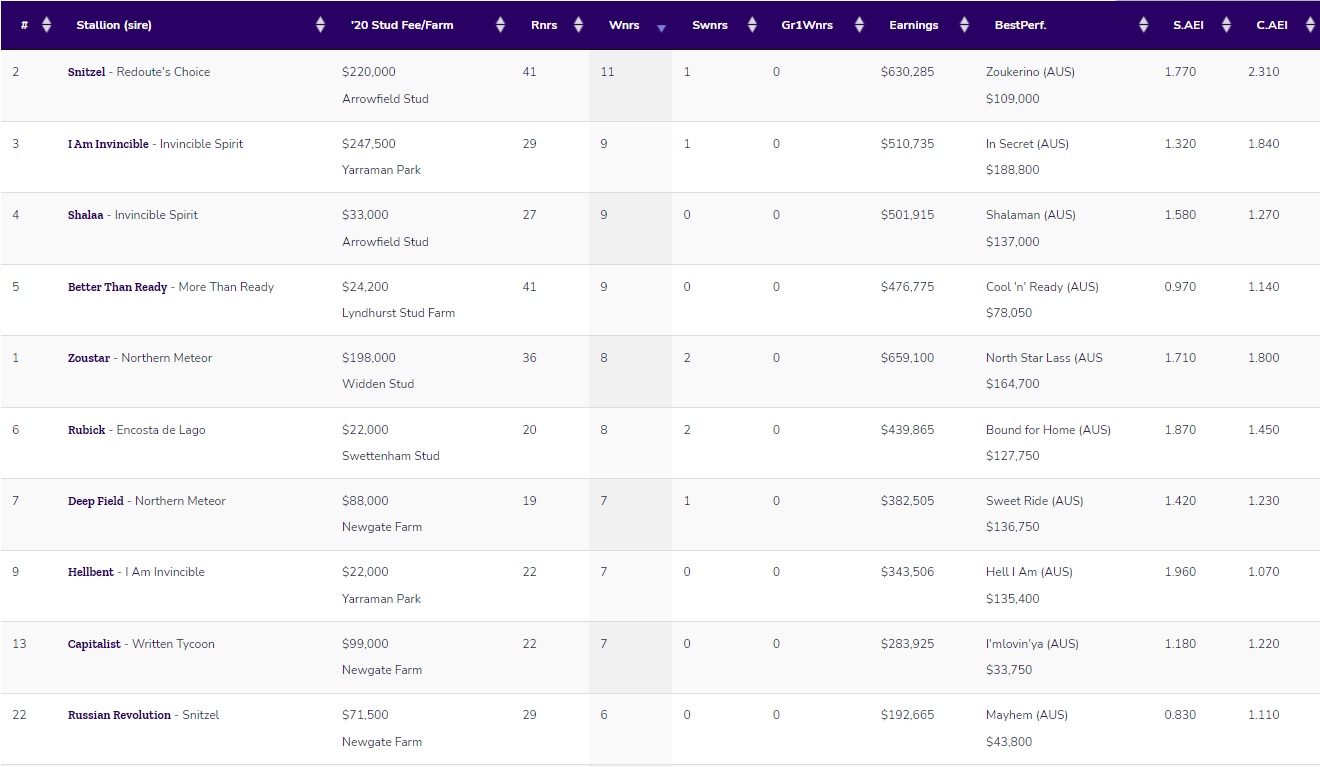The width and height of the screenshot is (1320, 767).
Task: Click the $343,506 earnings value
Action: pos(908,572)
